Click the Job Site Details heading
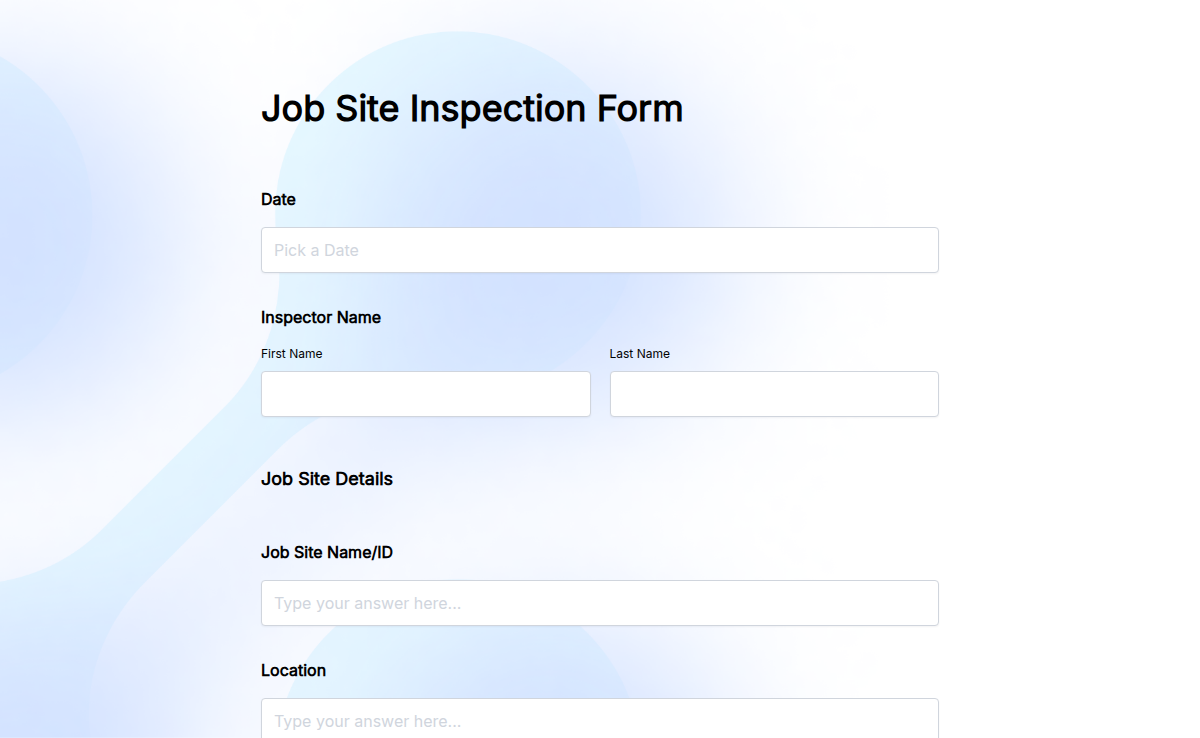 (326, 479)
